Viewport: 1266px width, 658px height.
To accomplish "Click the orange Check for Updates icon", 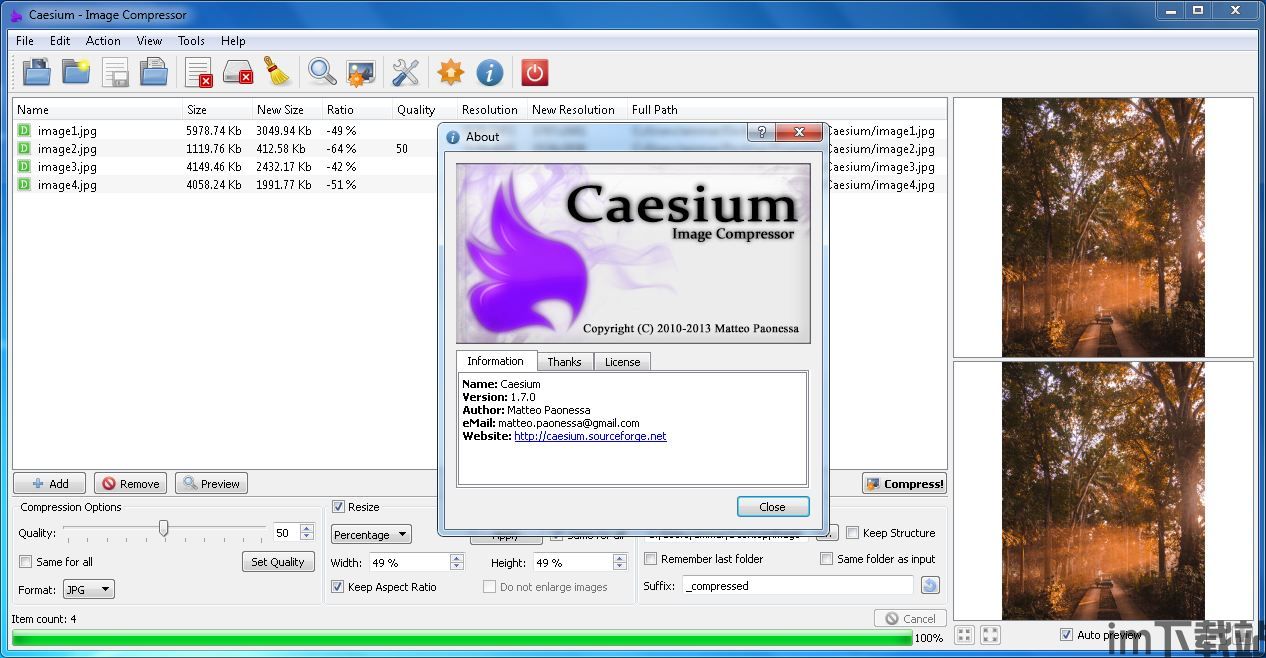I will click(x=451, y=72).
